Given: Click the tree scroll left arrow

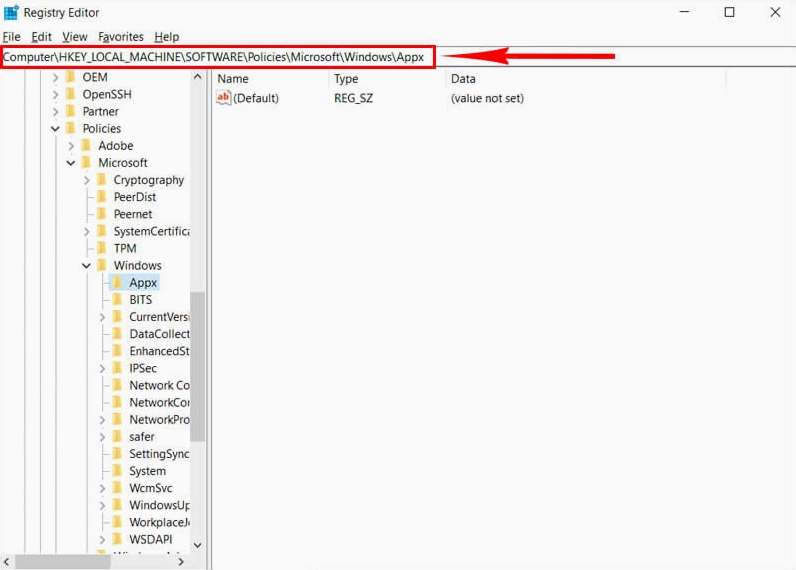Looking at the screenshot, I should click(7, 561).
